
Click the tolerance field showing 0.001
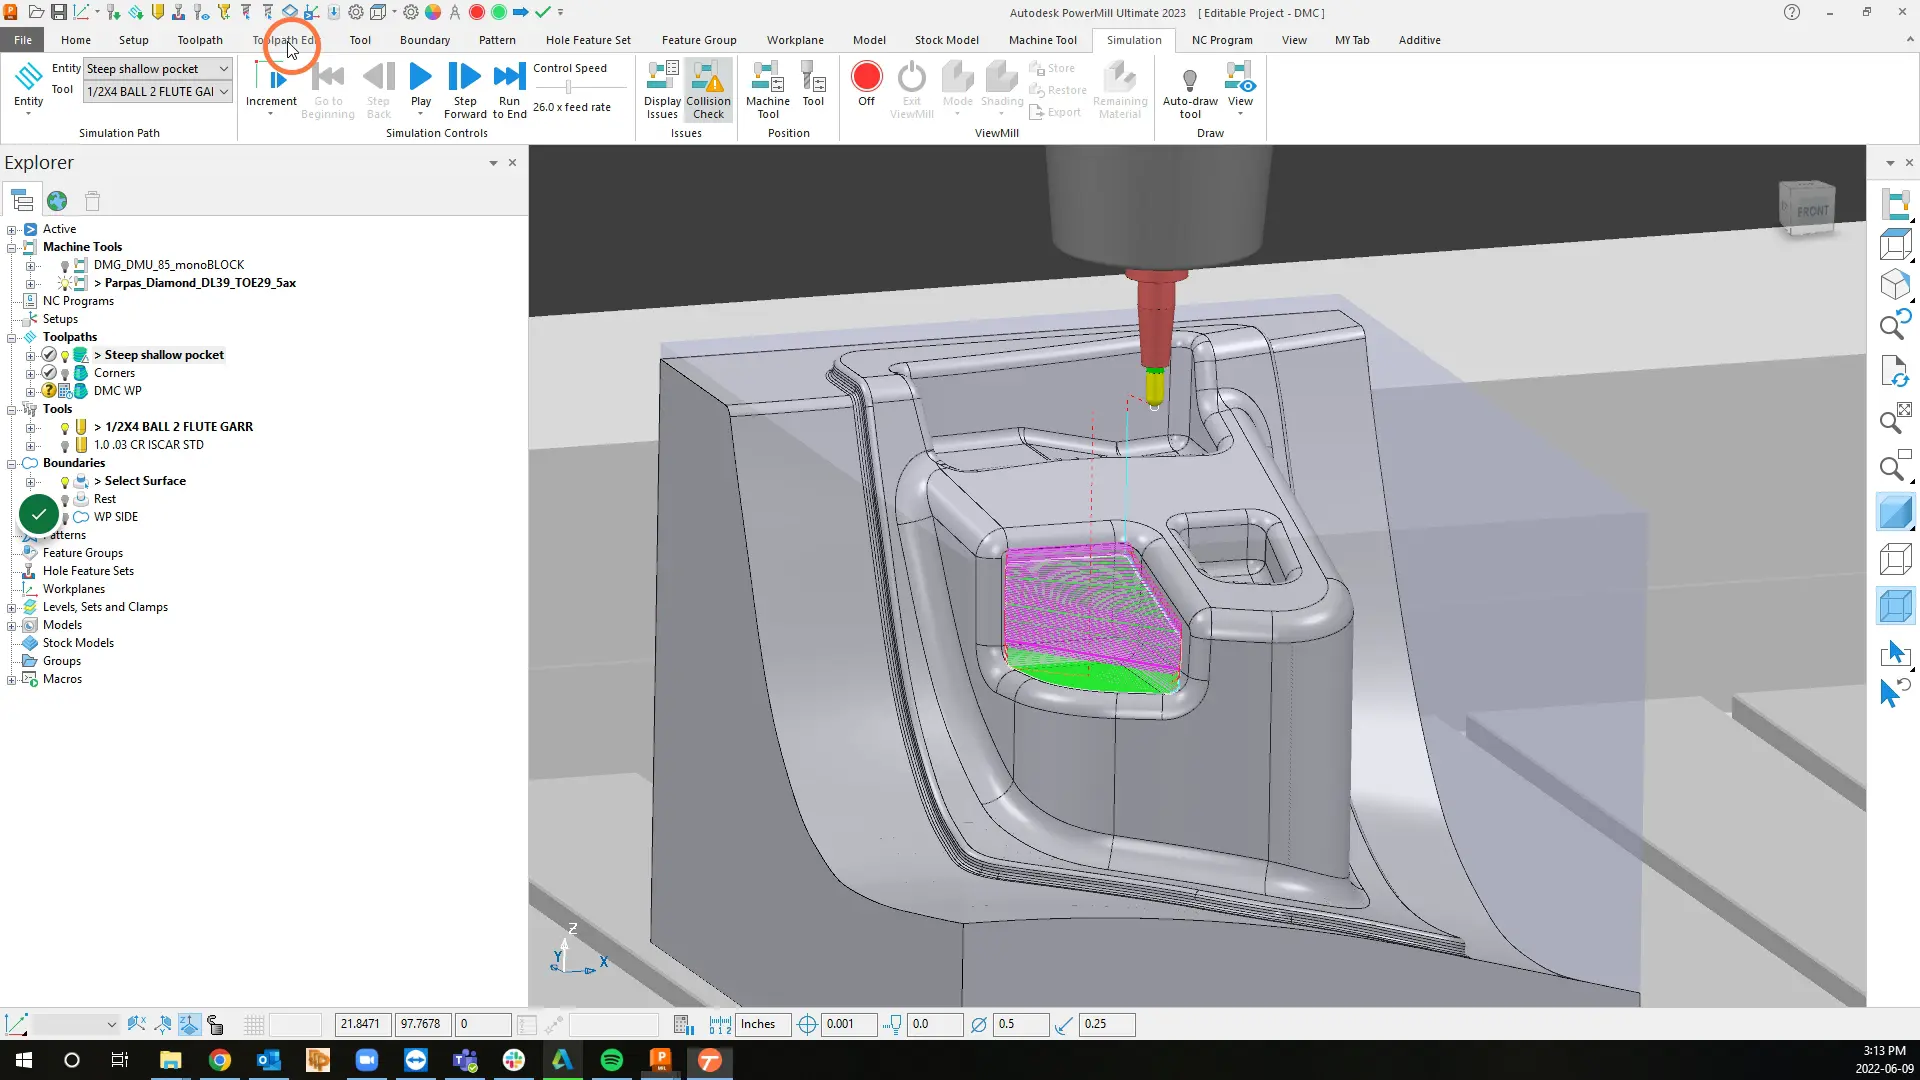849,1025
